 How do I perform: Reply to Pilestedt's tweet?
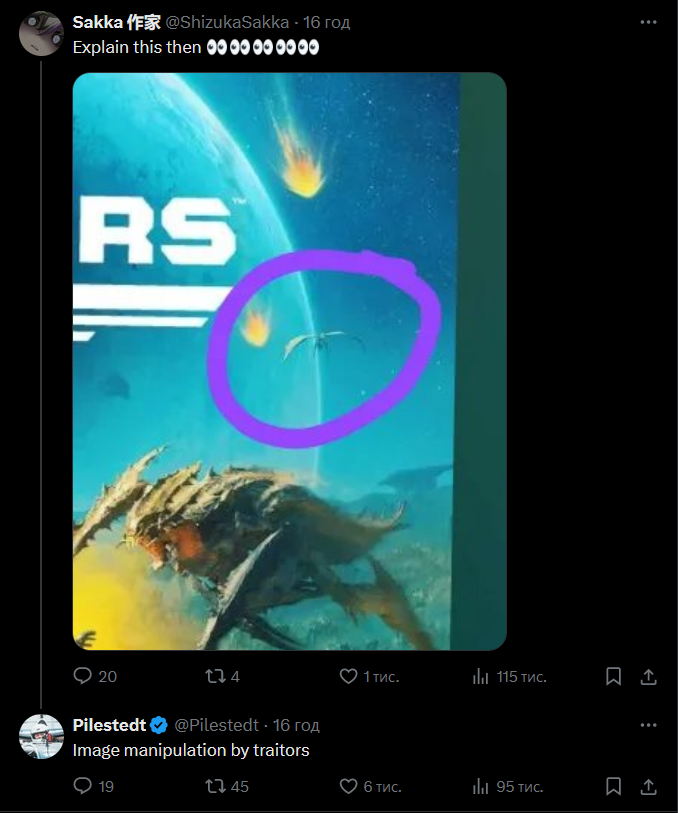pos(83,787)
